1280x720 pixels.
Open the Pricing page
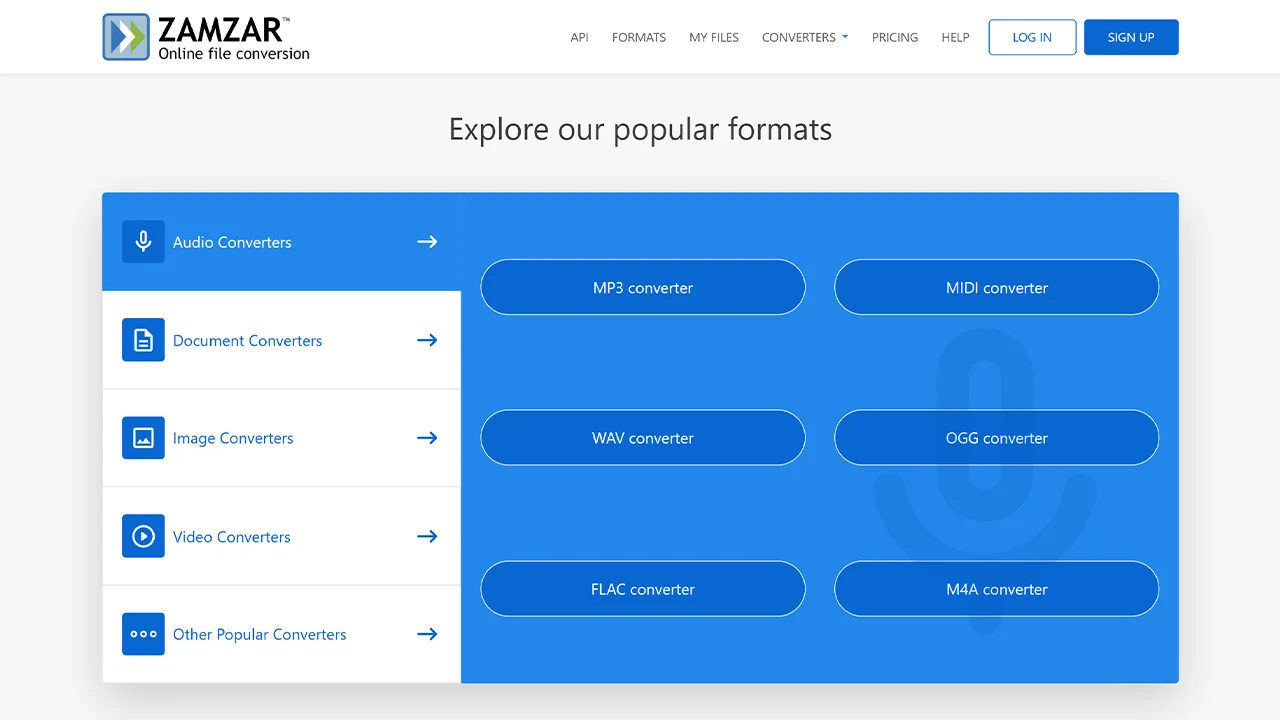pyautogui.click(x=894, y=37)
